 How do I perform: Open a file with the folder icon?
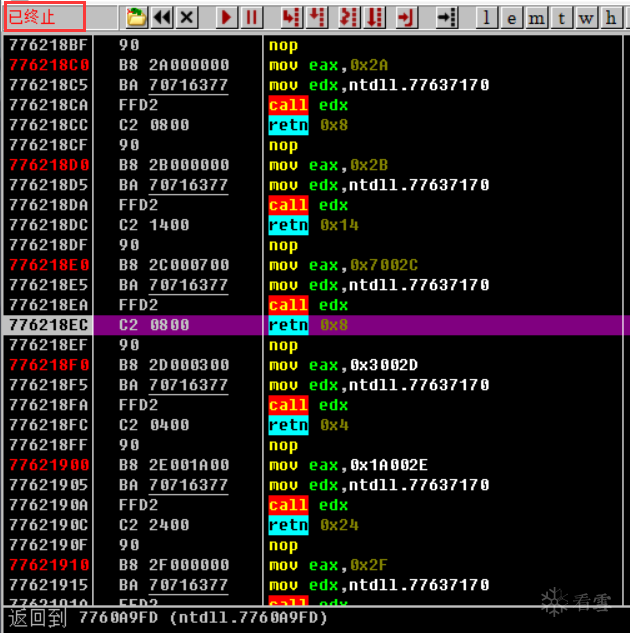136,18
